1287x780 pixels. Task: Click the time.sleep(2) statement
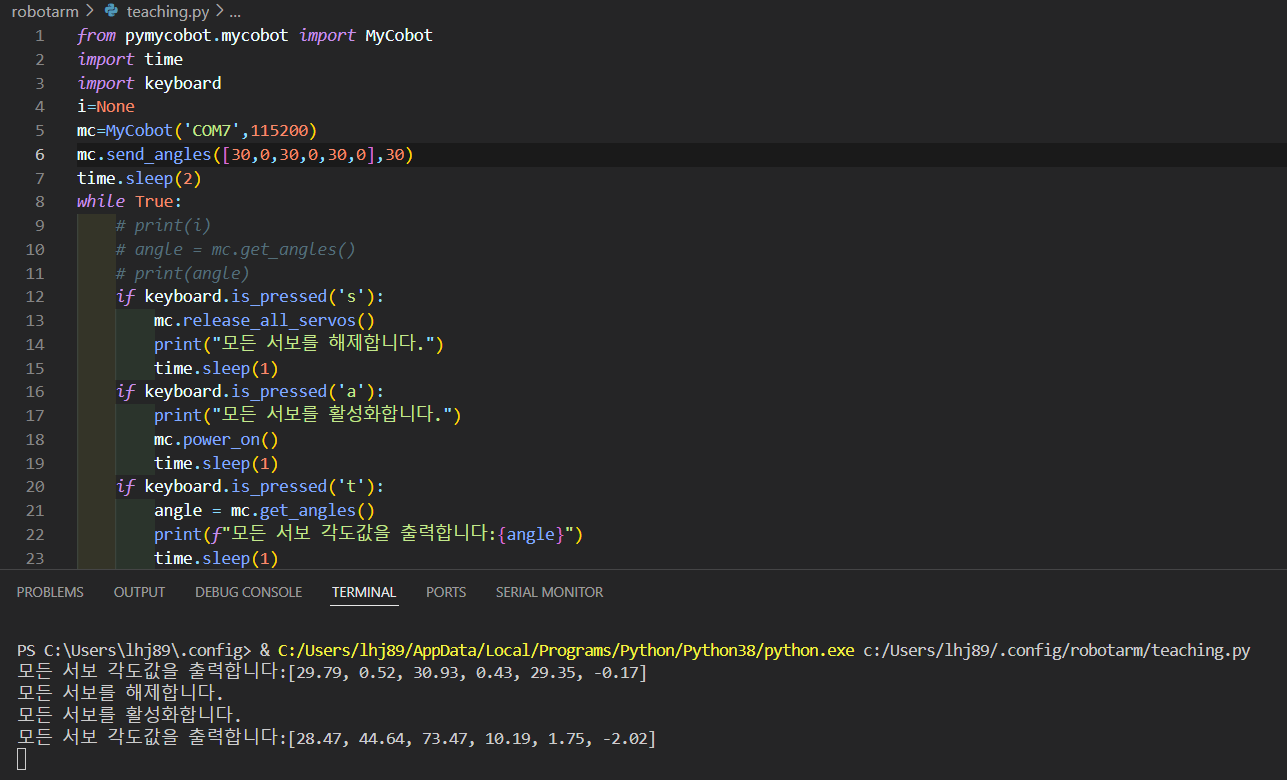tap(139, 178)
